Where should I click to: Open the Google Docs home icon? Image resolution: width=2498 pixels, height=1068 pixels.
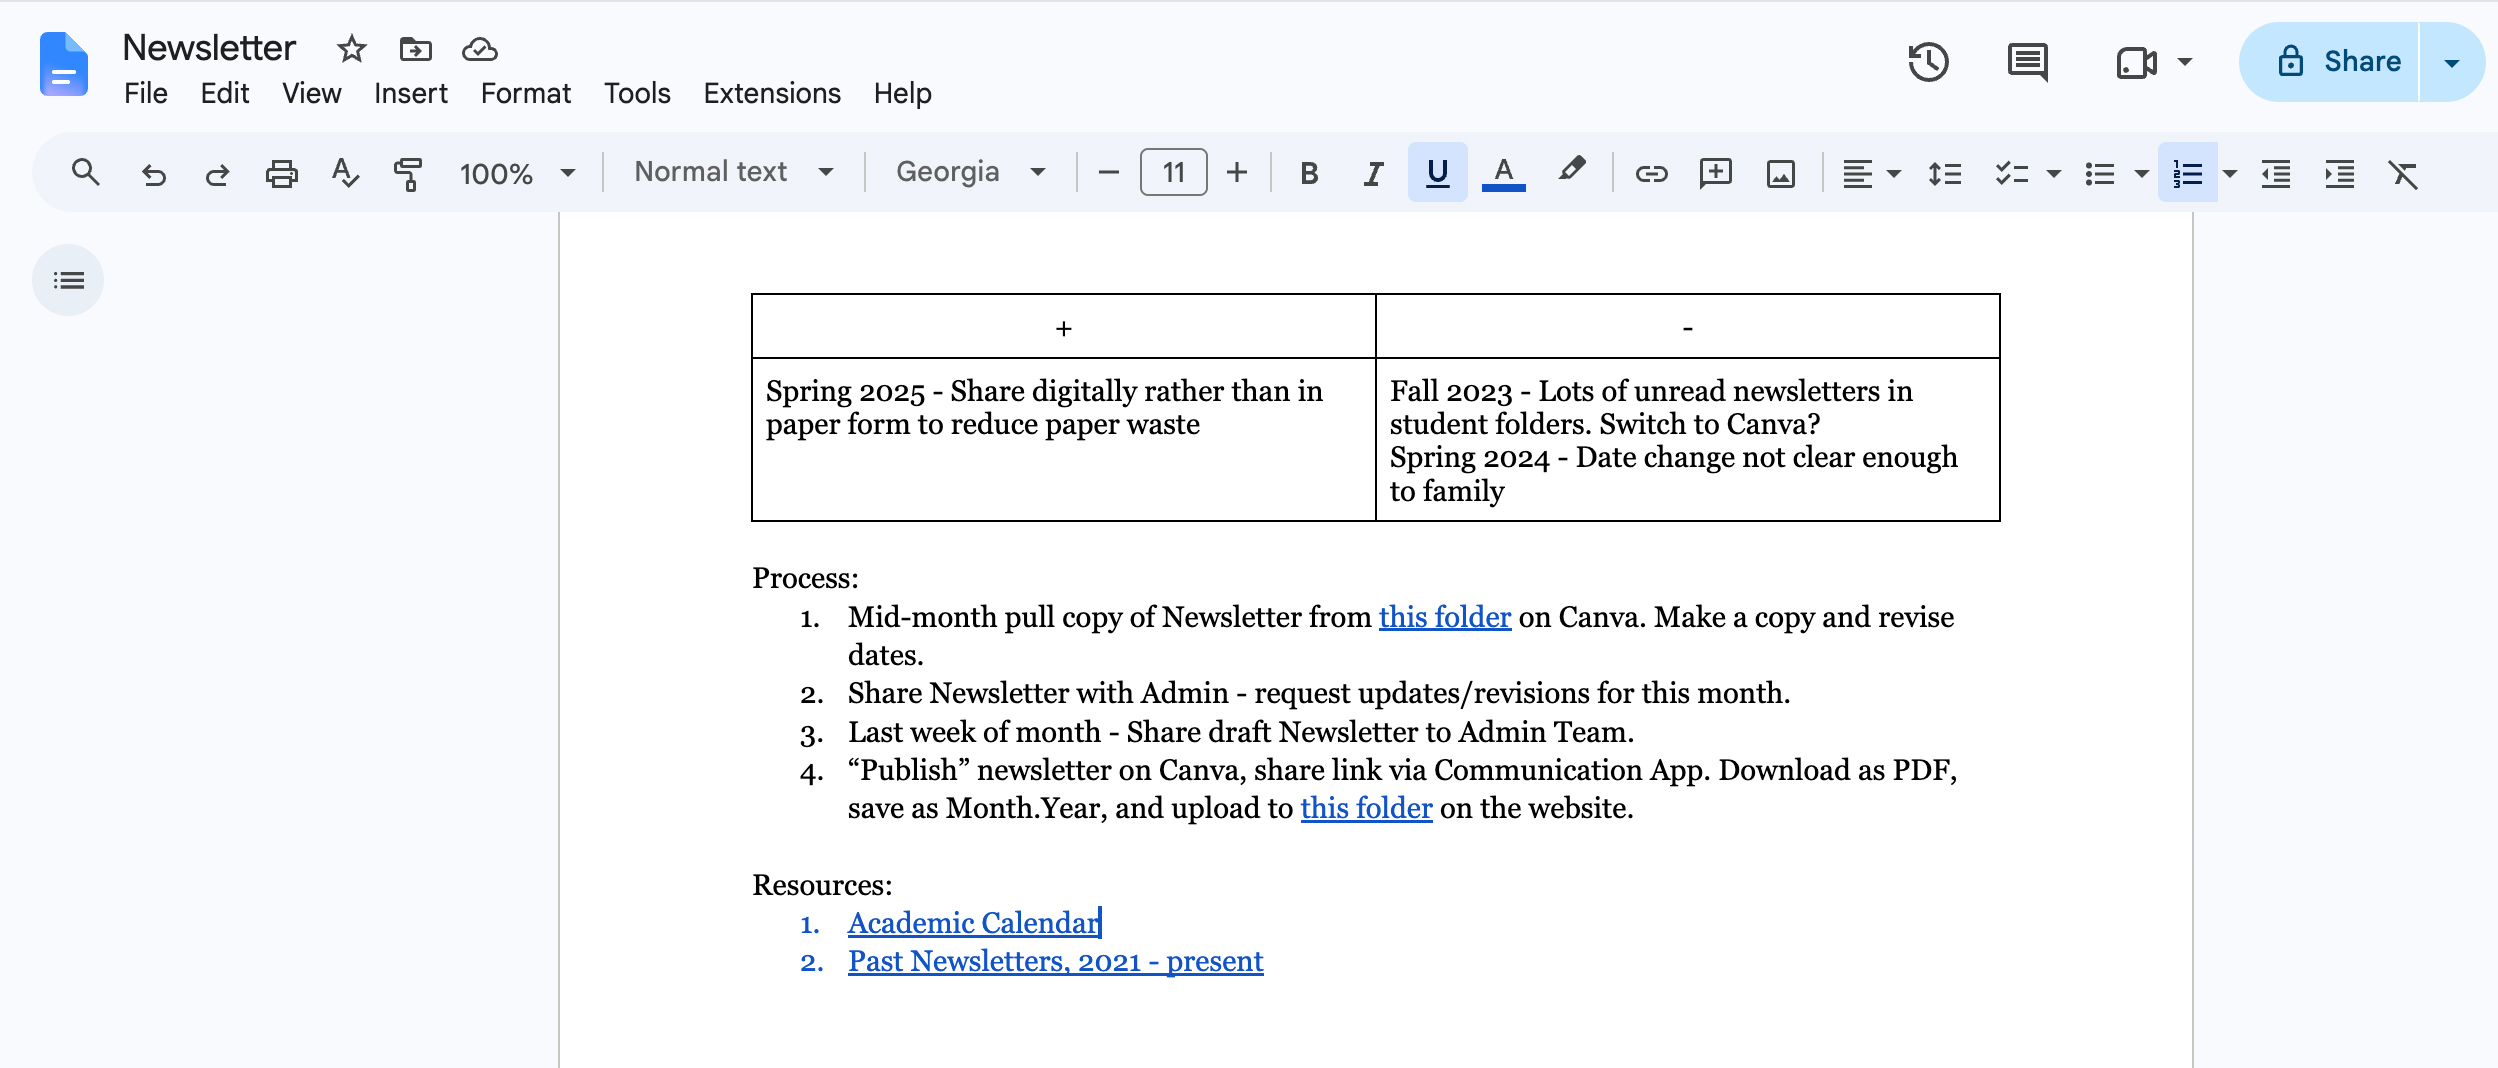point(63,64)
